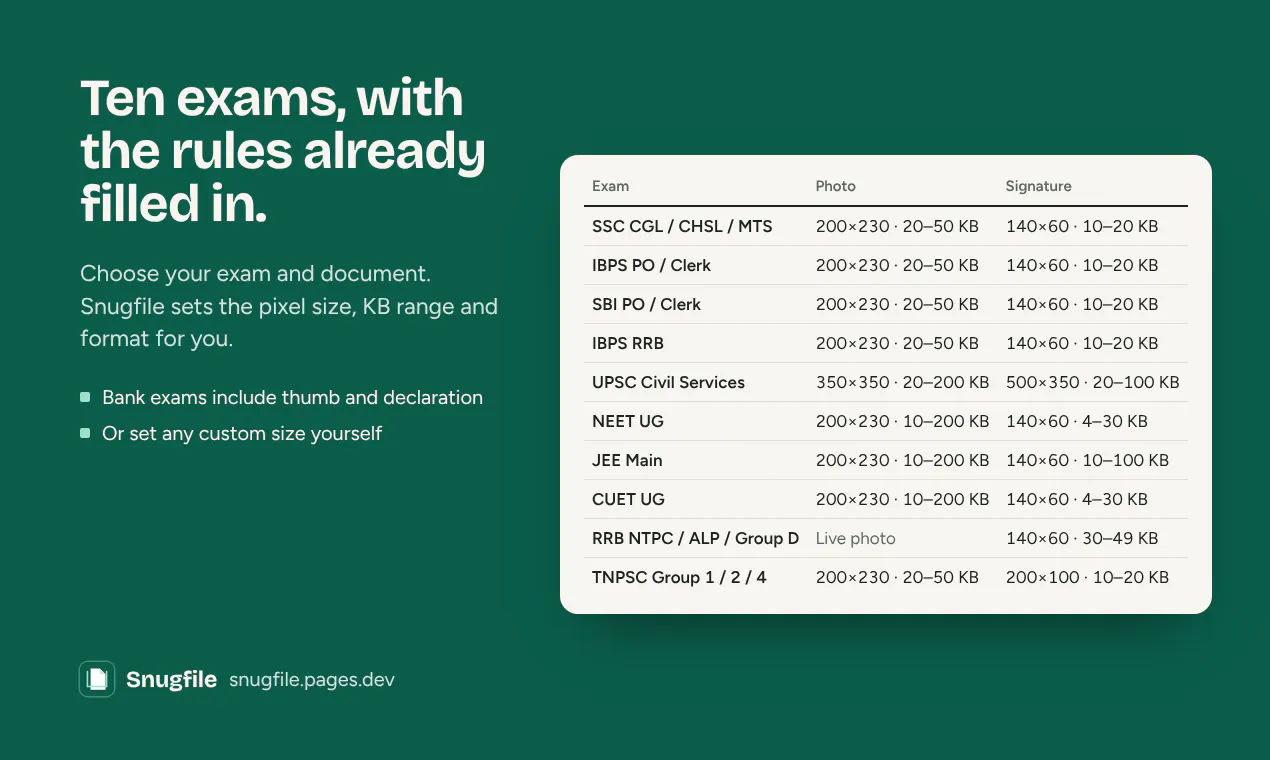Click the "Choose your exam and document" paragraph
Viewport: 1270px width, 760px height.
point(289,306)
